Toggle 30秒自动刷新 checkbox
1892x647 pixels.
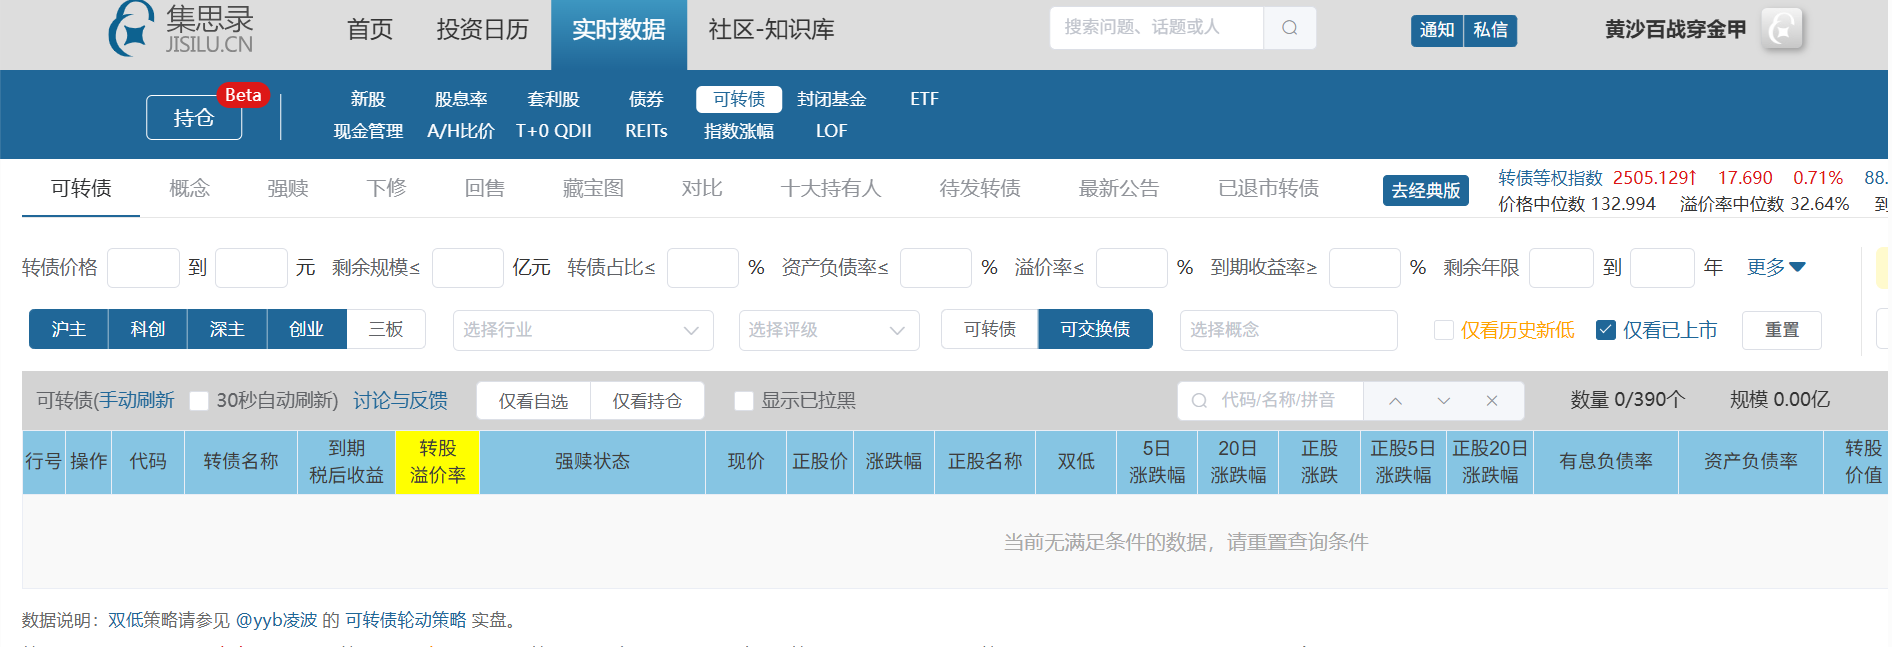(199, 401)
